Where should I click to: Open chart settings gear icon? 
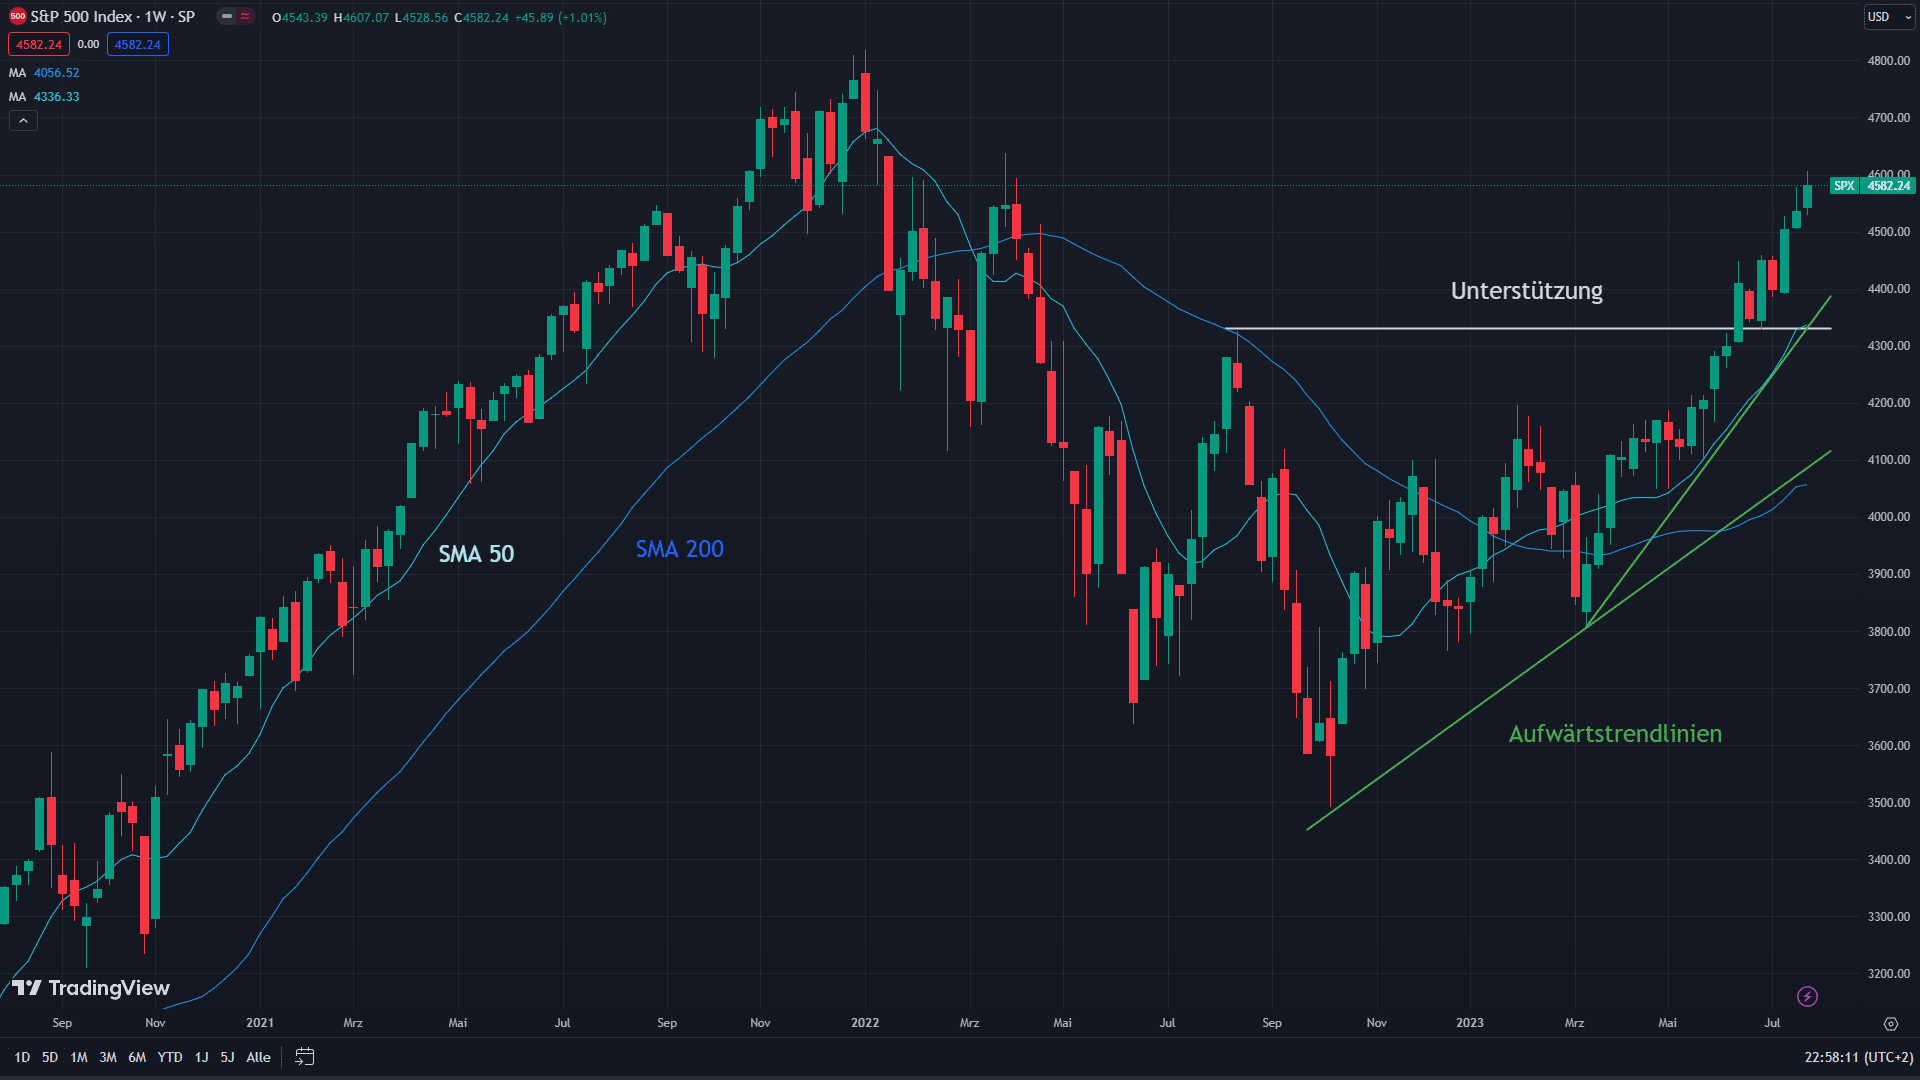point(1890,1023)
